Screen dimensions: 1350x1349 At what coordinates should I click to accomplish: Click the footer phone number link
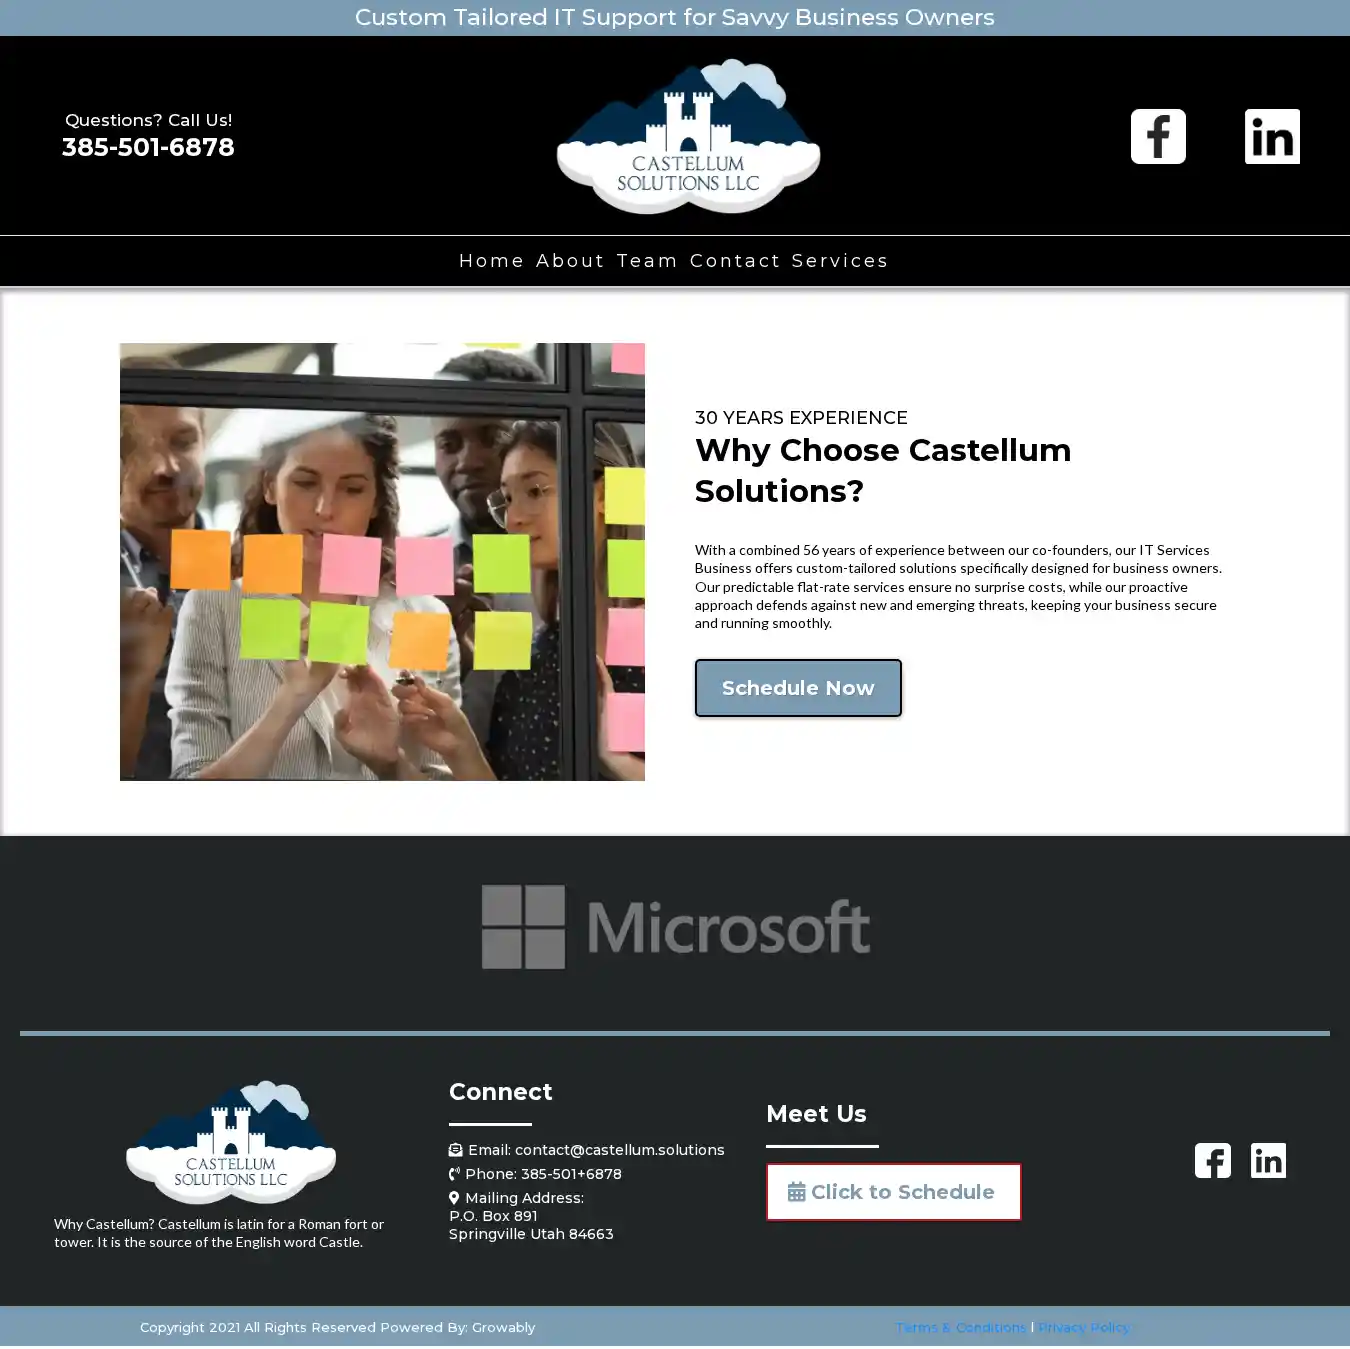[x=571, y=1174]
